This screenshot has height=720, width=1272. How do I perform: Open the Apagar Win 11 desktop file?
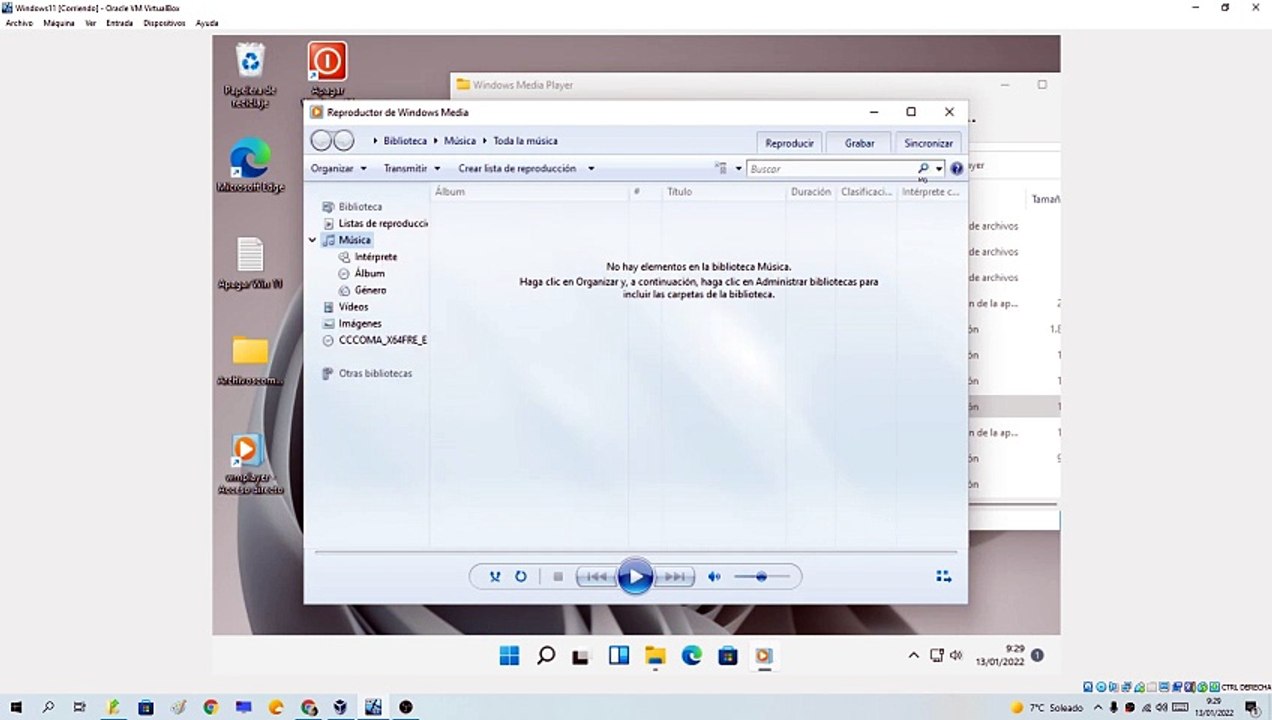coord(250,264)
